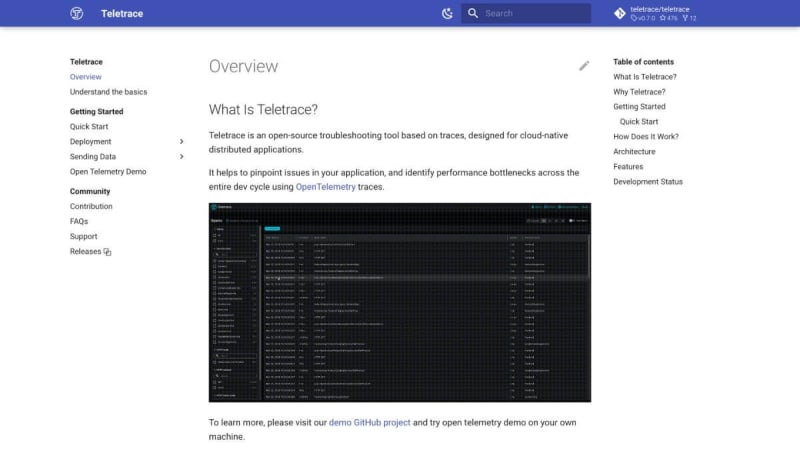Screen dimensions: 800x453
Task: Click the search magnifier icon
Action: [473, 13]
